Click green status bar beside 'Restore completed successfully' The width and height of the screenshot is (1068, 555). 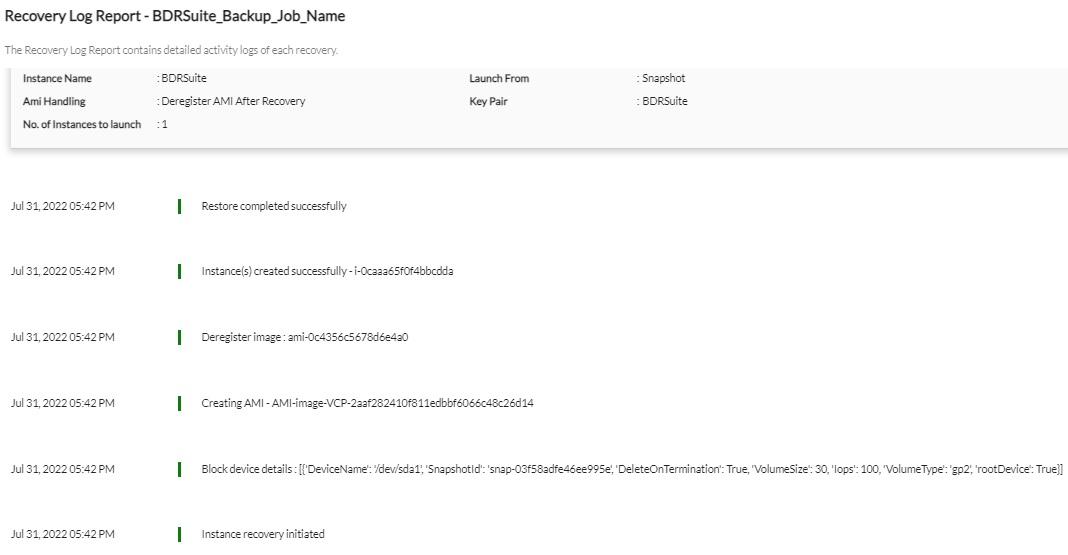click(179, 206)
